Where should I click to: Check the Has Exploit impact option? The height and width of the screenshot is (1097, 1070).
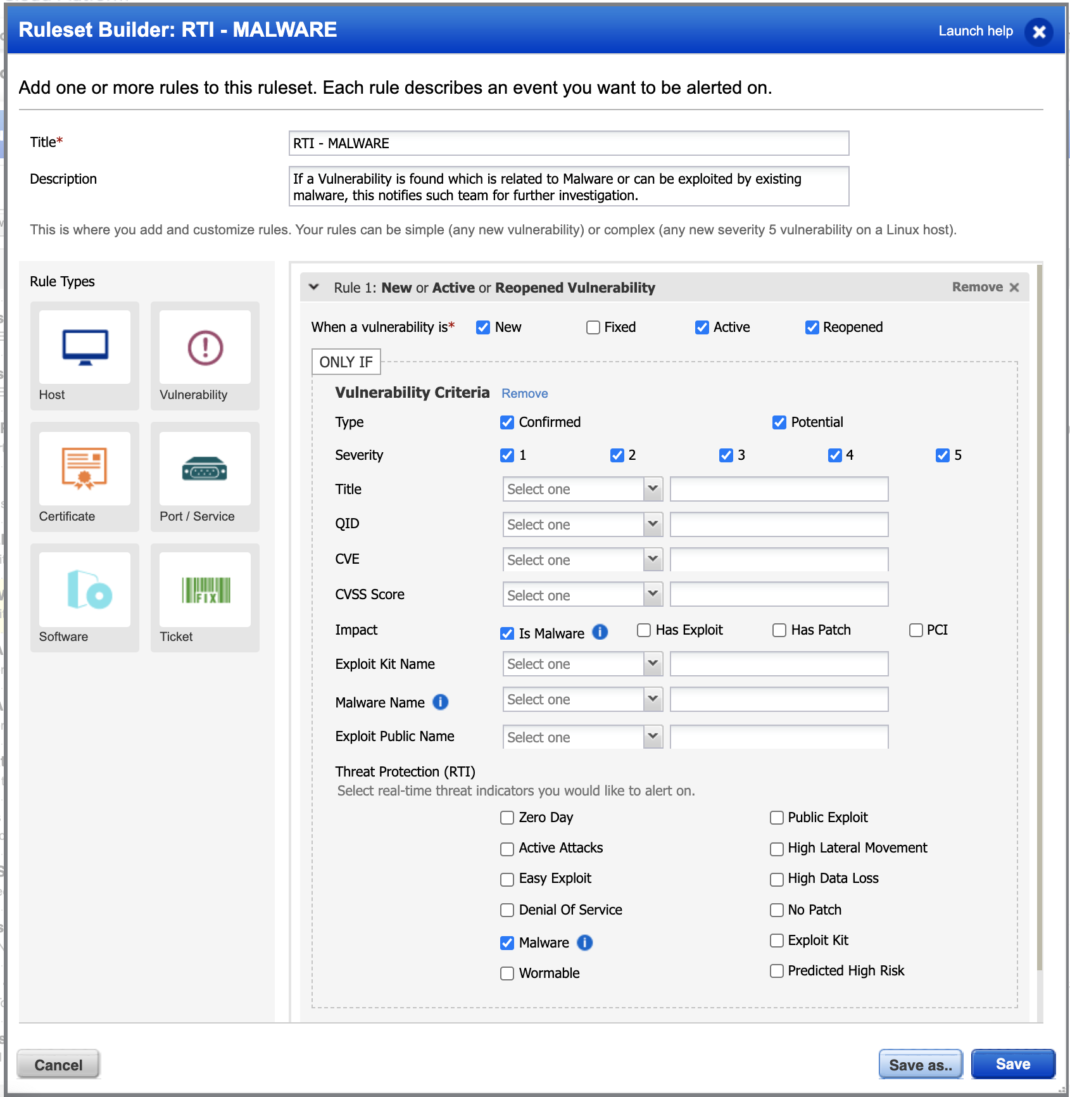click(x=644, y=630)
